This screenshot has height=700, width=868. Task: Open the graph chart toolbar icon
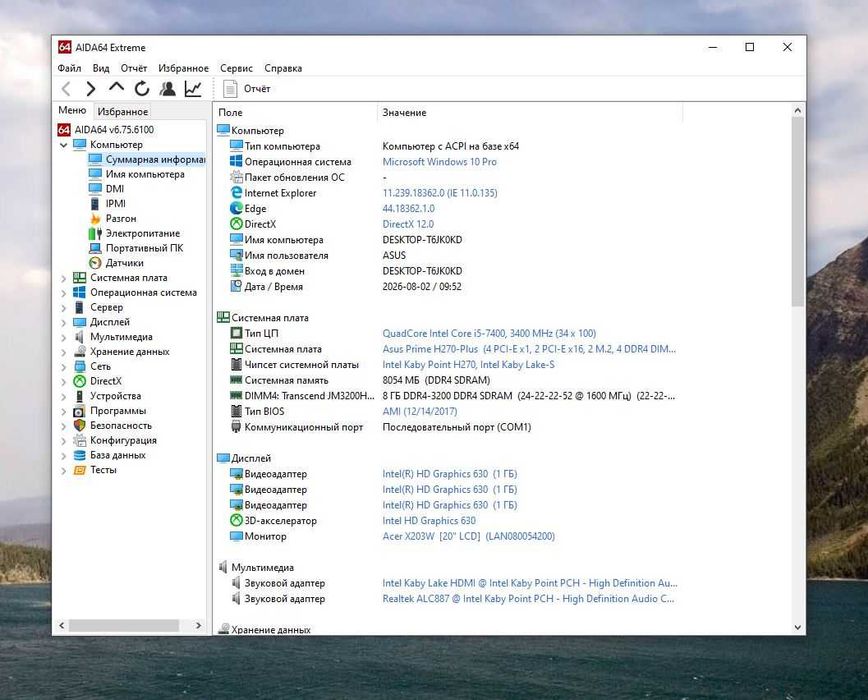[193, 89]
